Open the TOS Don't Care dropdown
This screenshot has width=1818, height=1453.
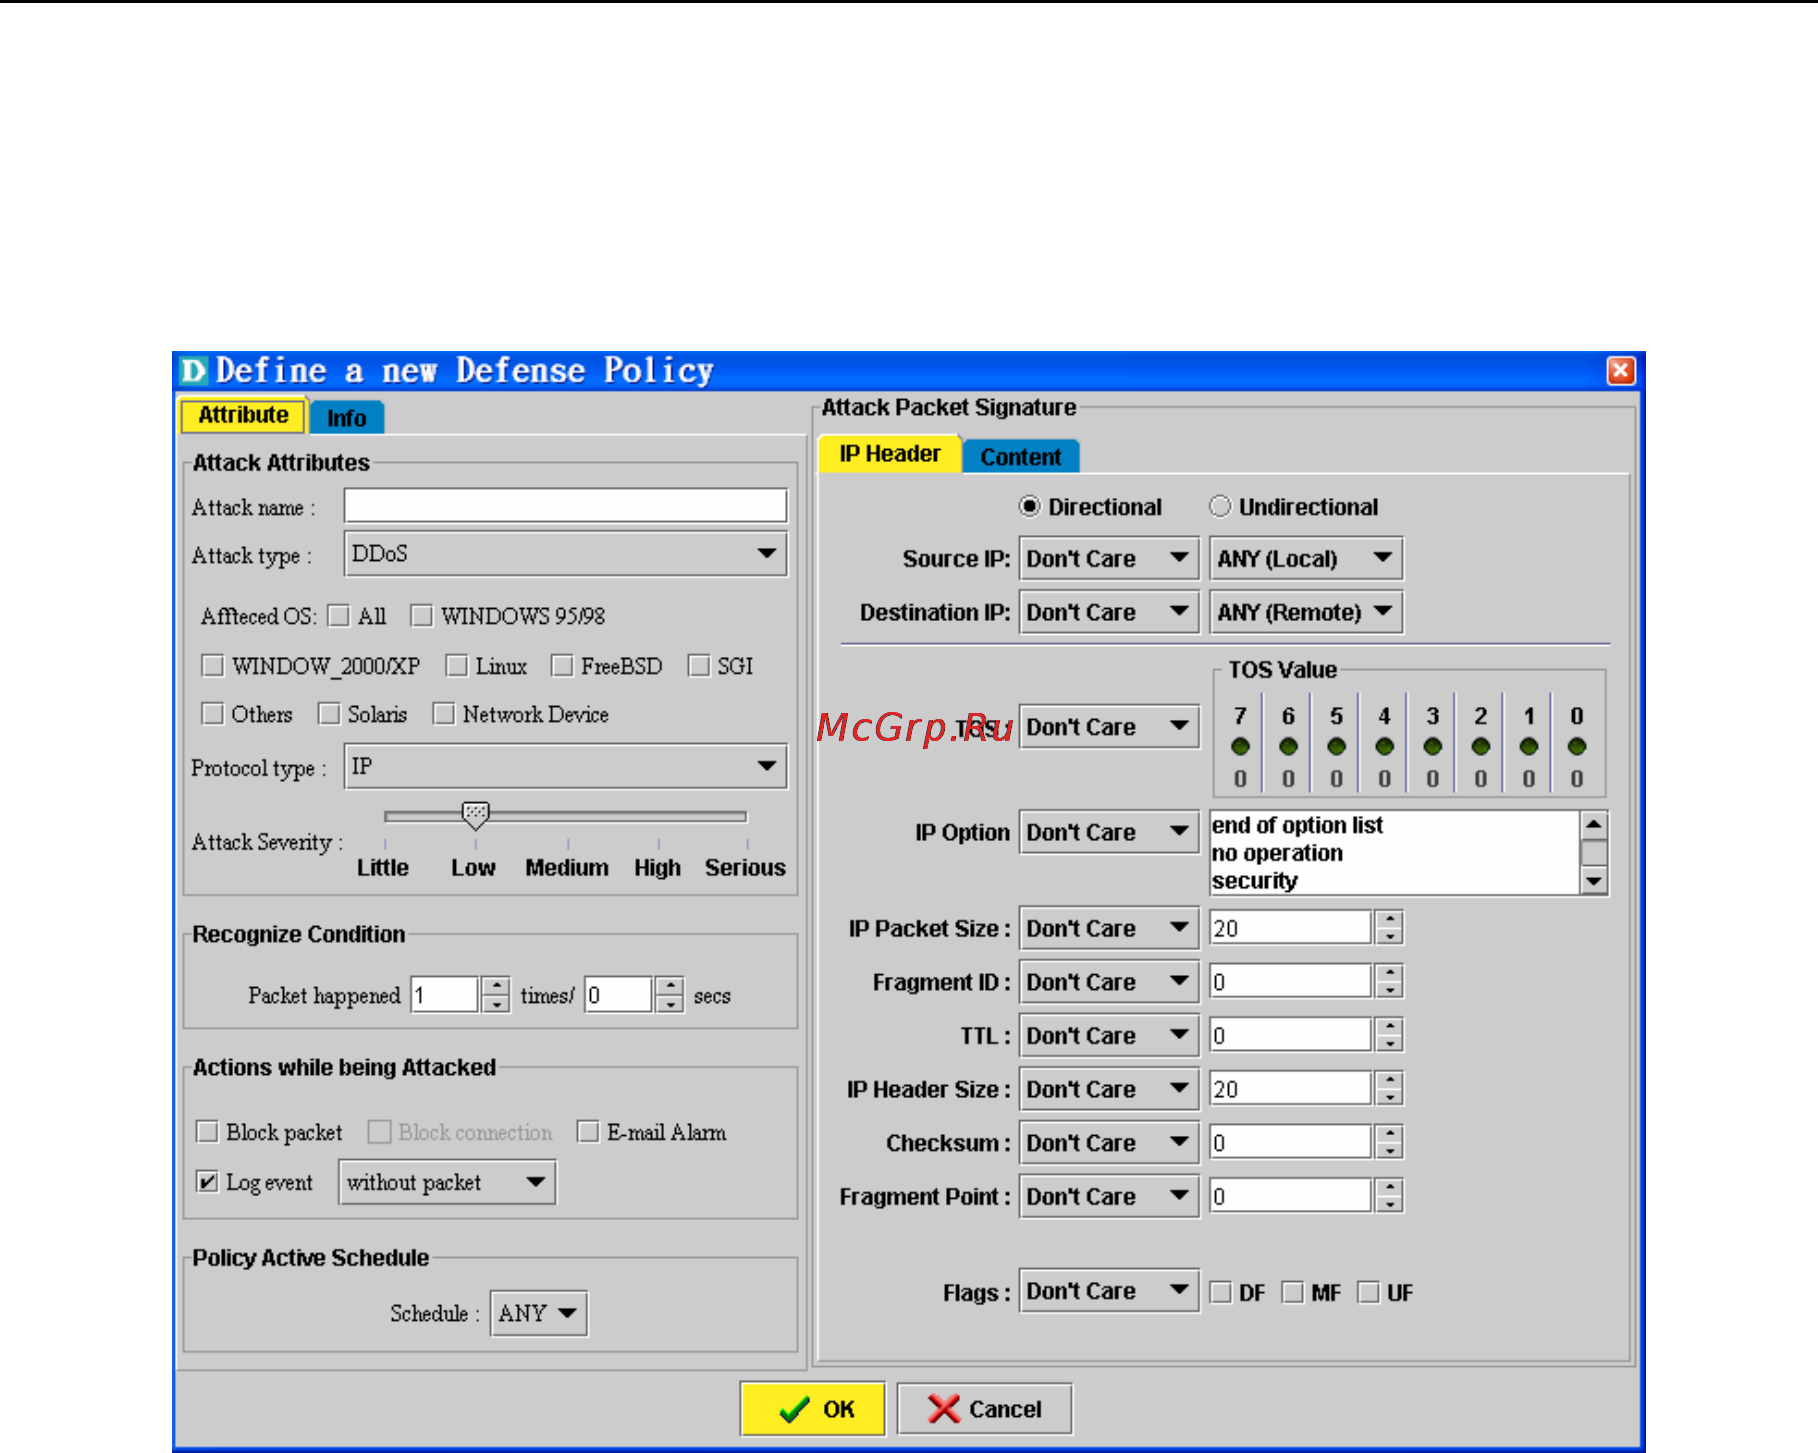coord(1109,727)
